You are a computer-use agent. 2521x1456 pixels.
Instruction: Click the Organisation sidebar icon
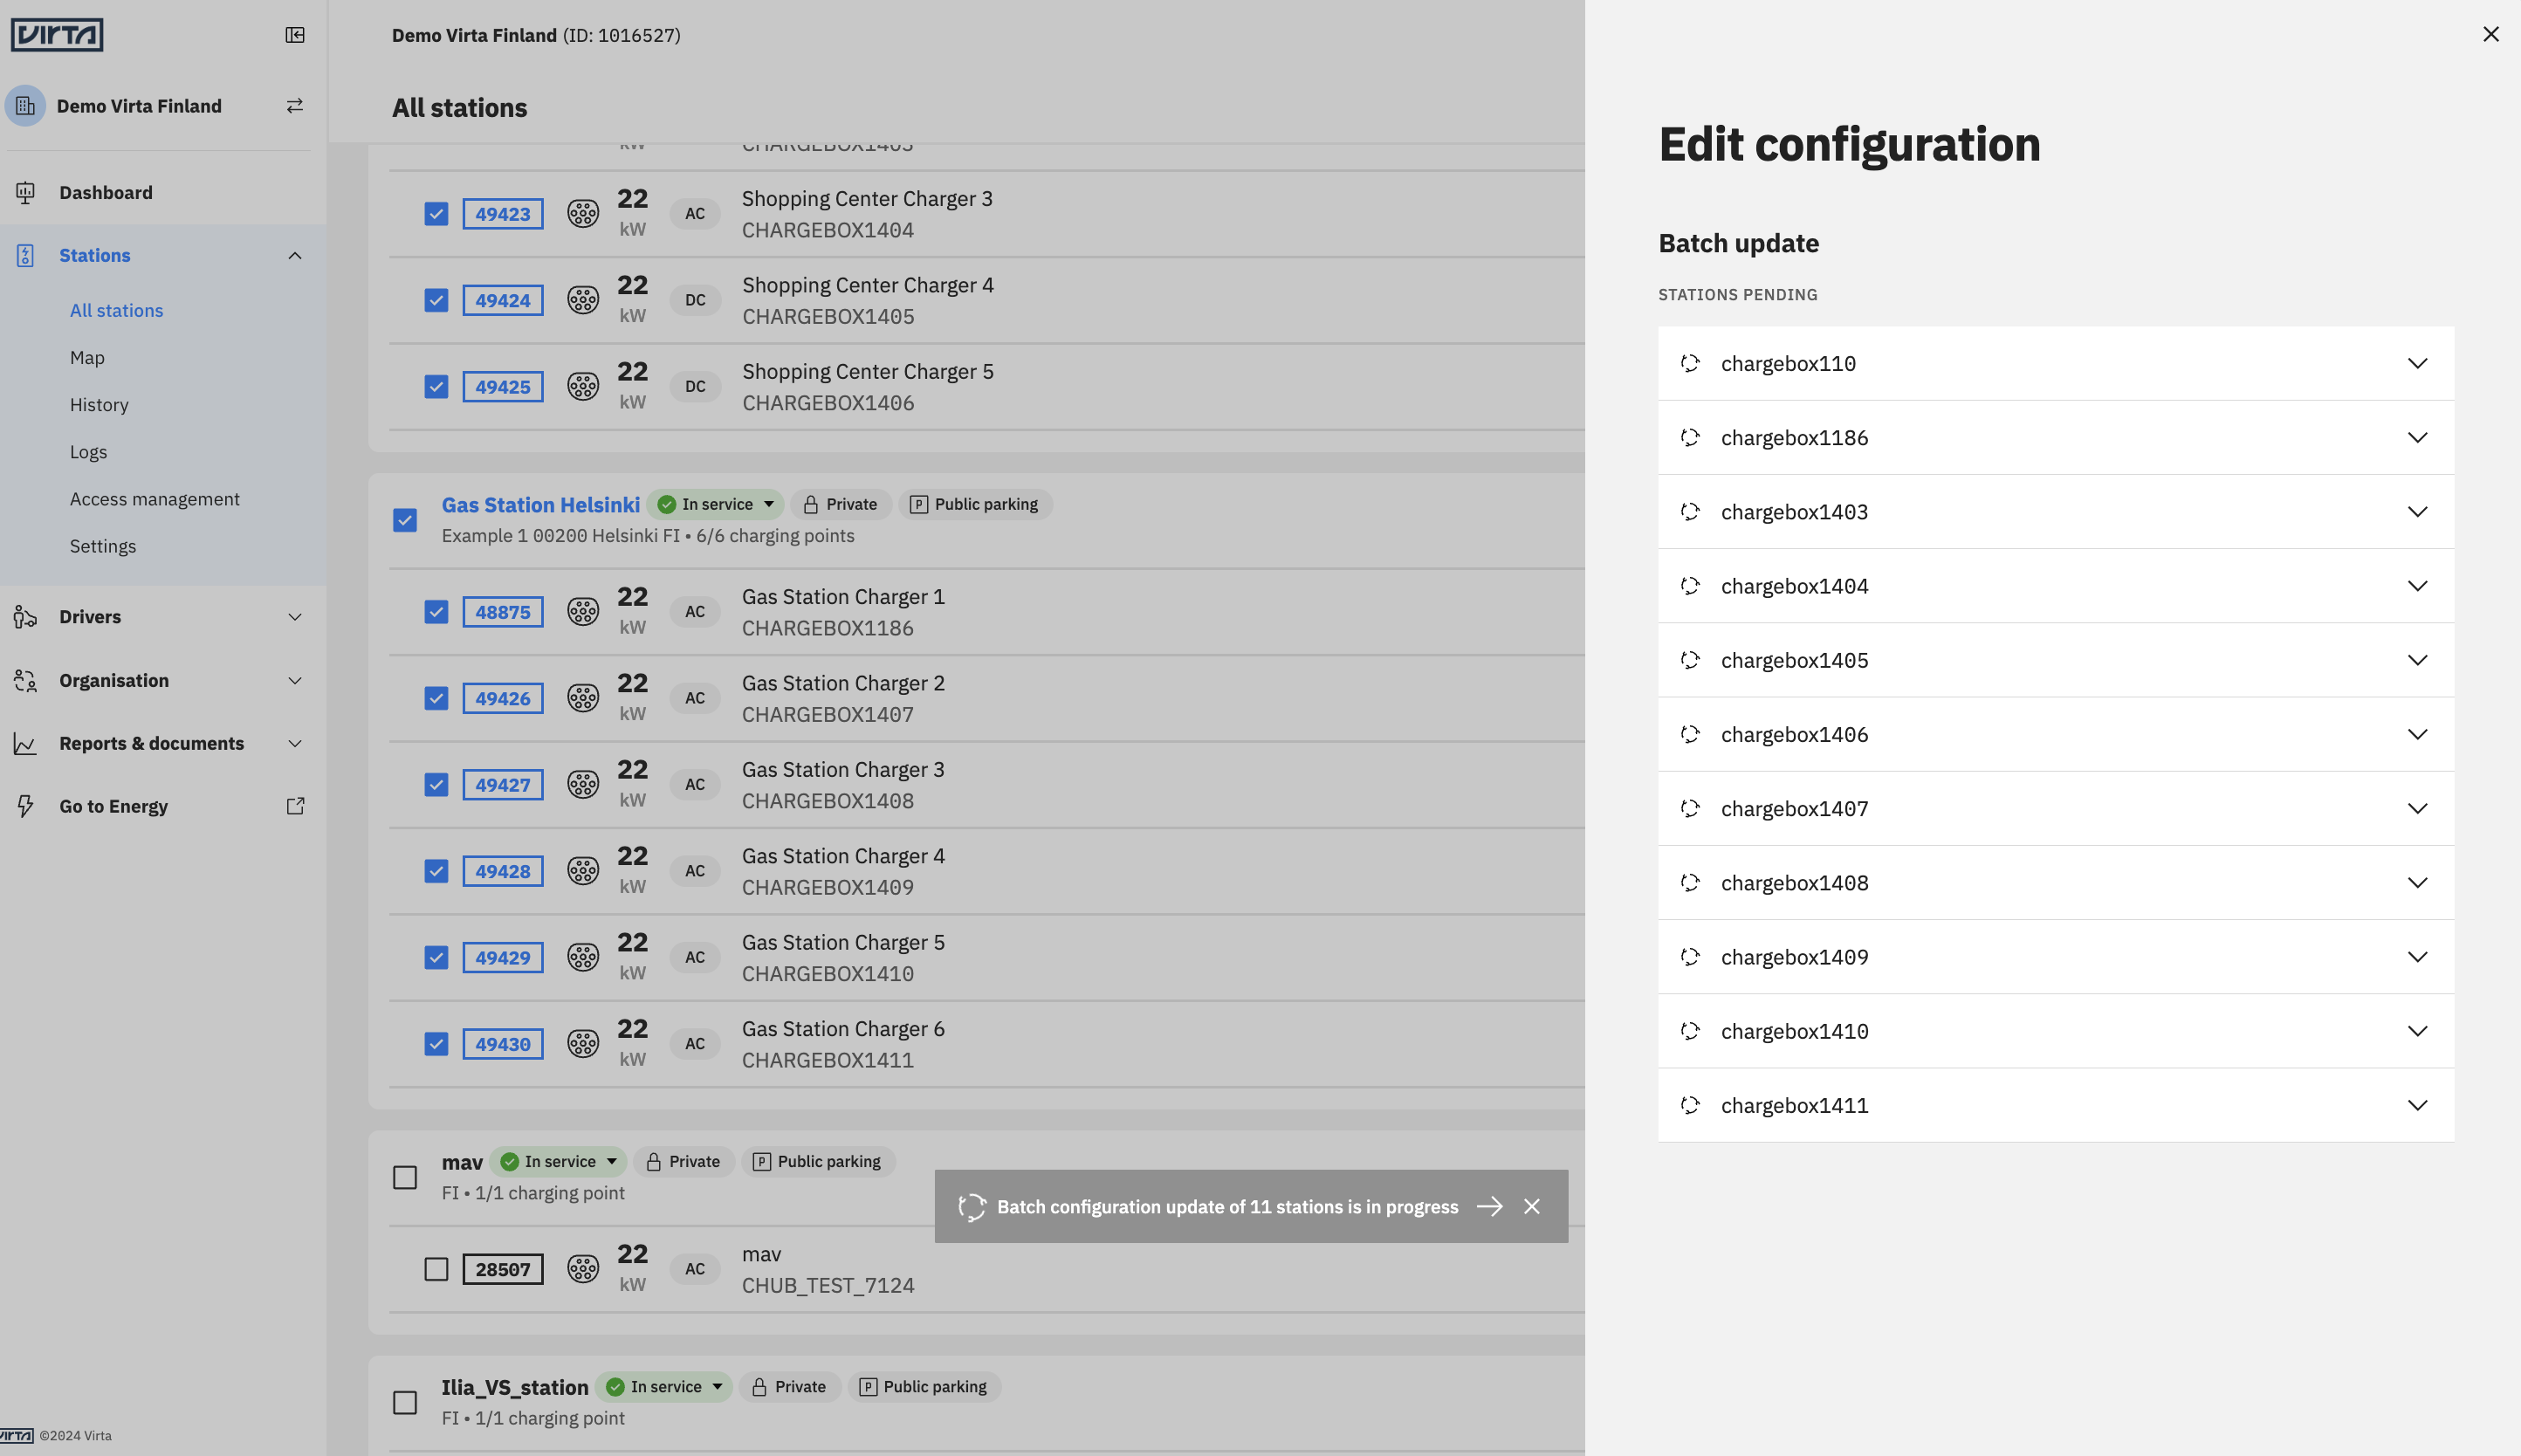25,681
